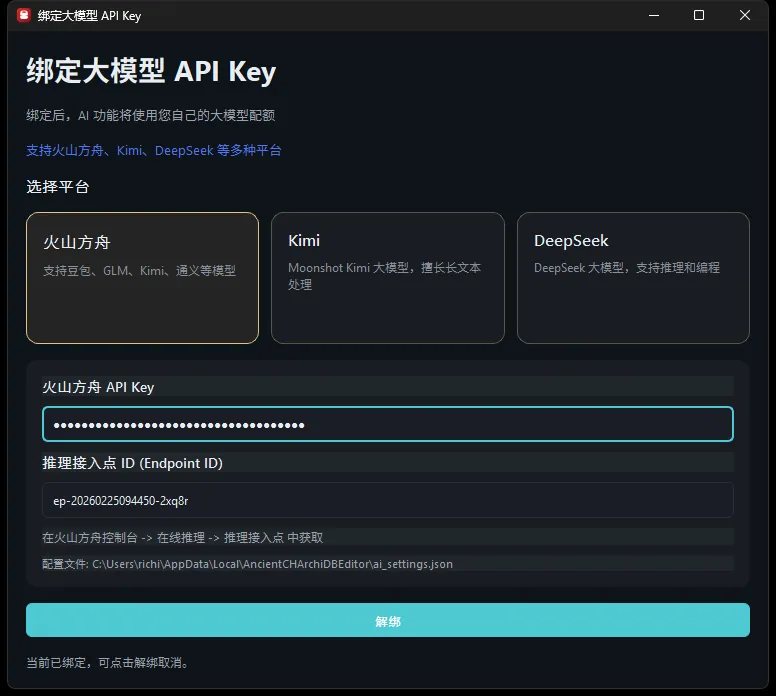Click the 当前已绑定 status message
776x696 pixels.
[108, 662]
